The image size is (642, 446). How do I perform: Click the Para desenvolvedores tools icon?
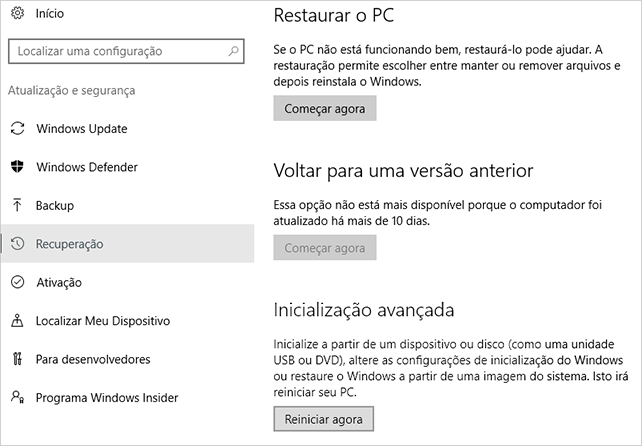pos(17,359)
